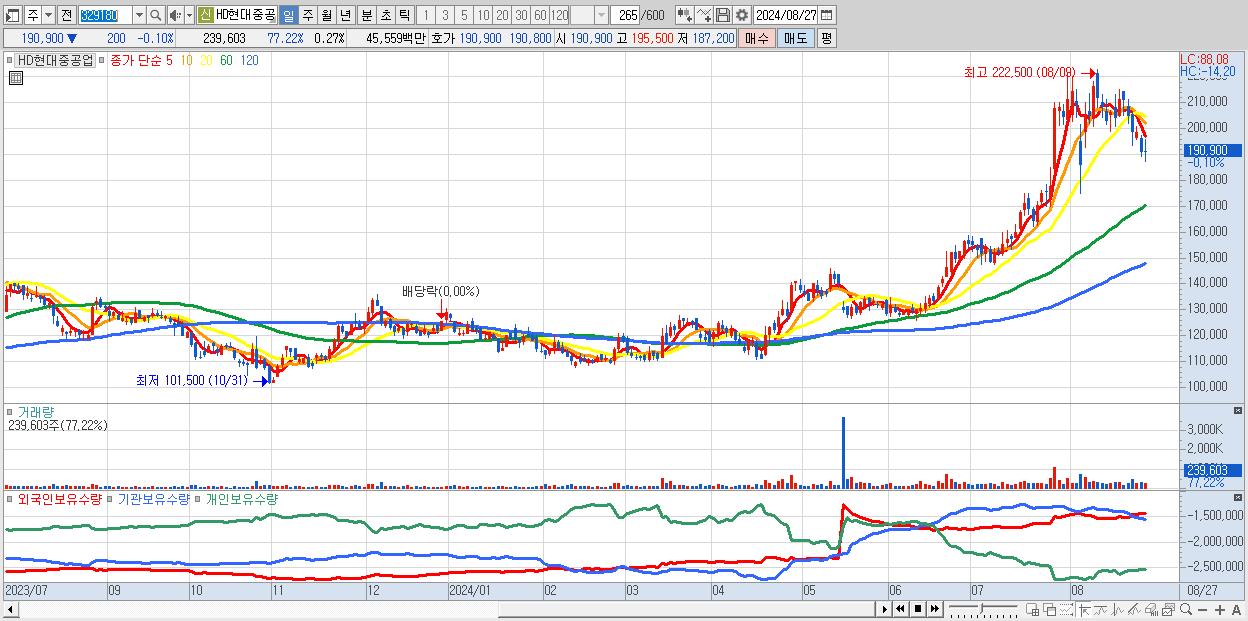Choose the 120 interval button
The image size is (1248, 621).
[560, 16]
